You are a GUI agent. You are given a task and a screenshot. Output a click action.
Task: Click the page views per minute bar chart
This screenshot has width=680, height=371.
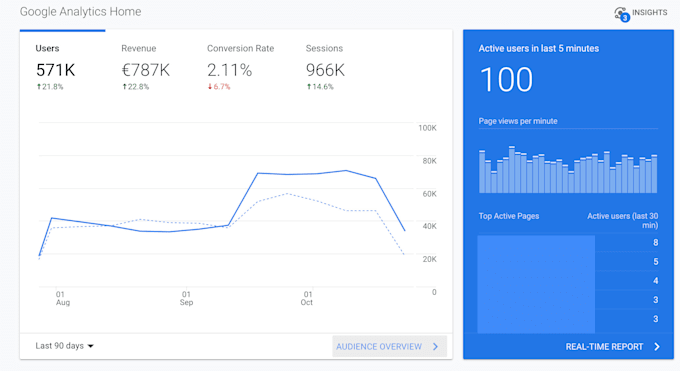(x=568, y=170)
